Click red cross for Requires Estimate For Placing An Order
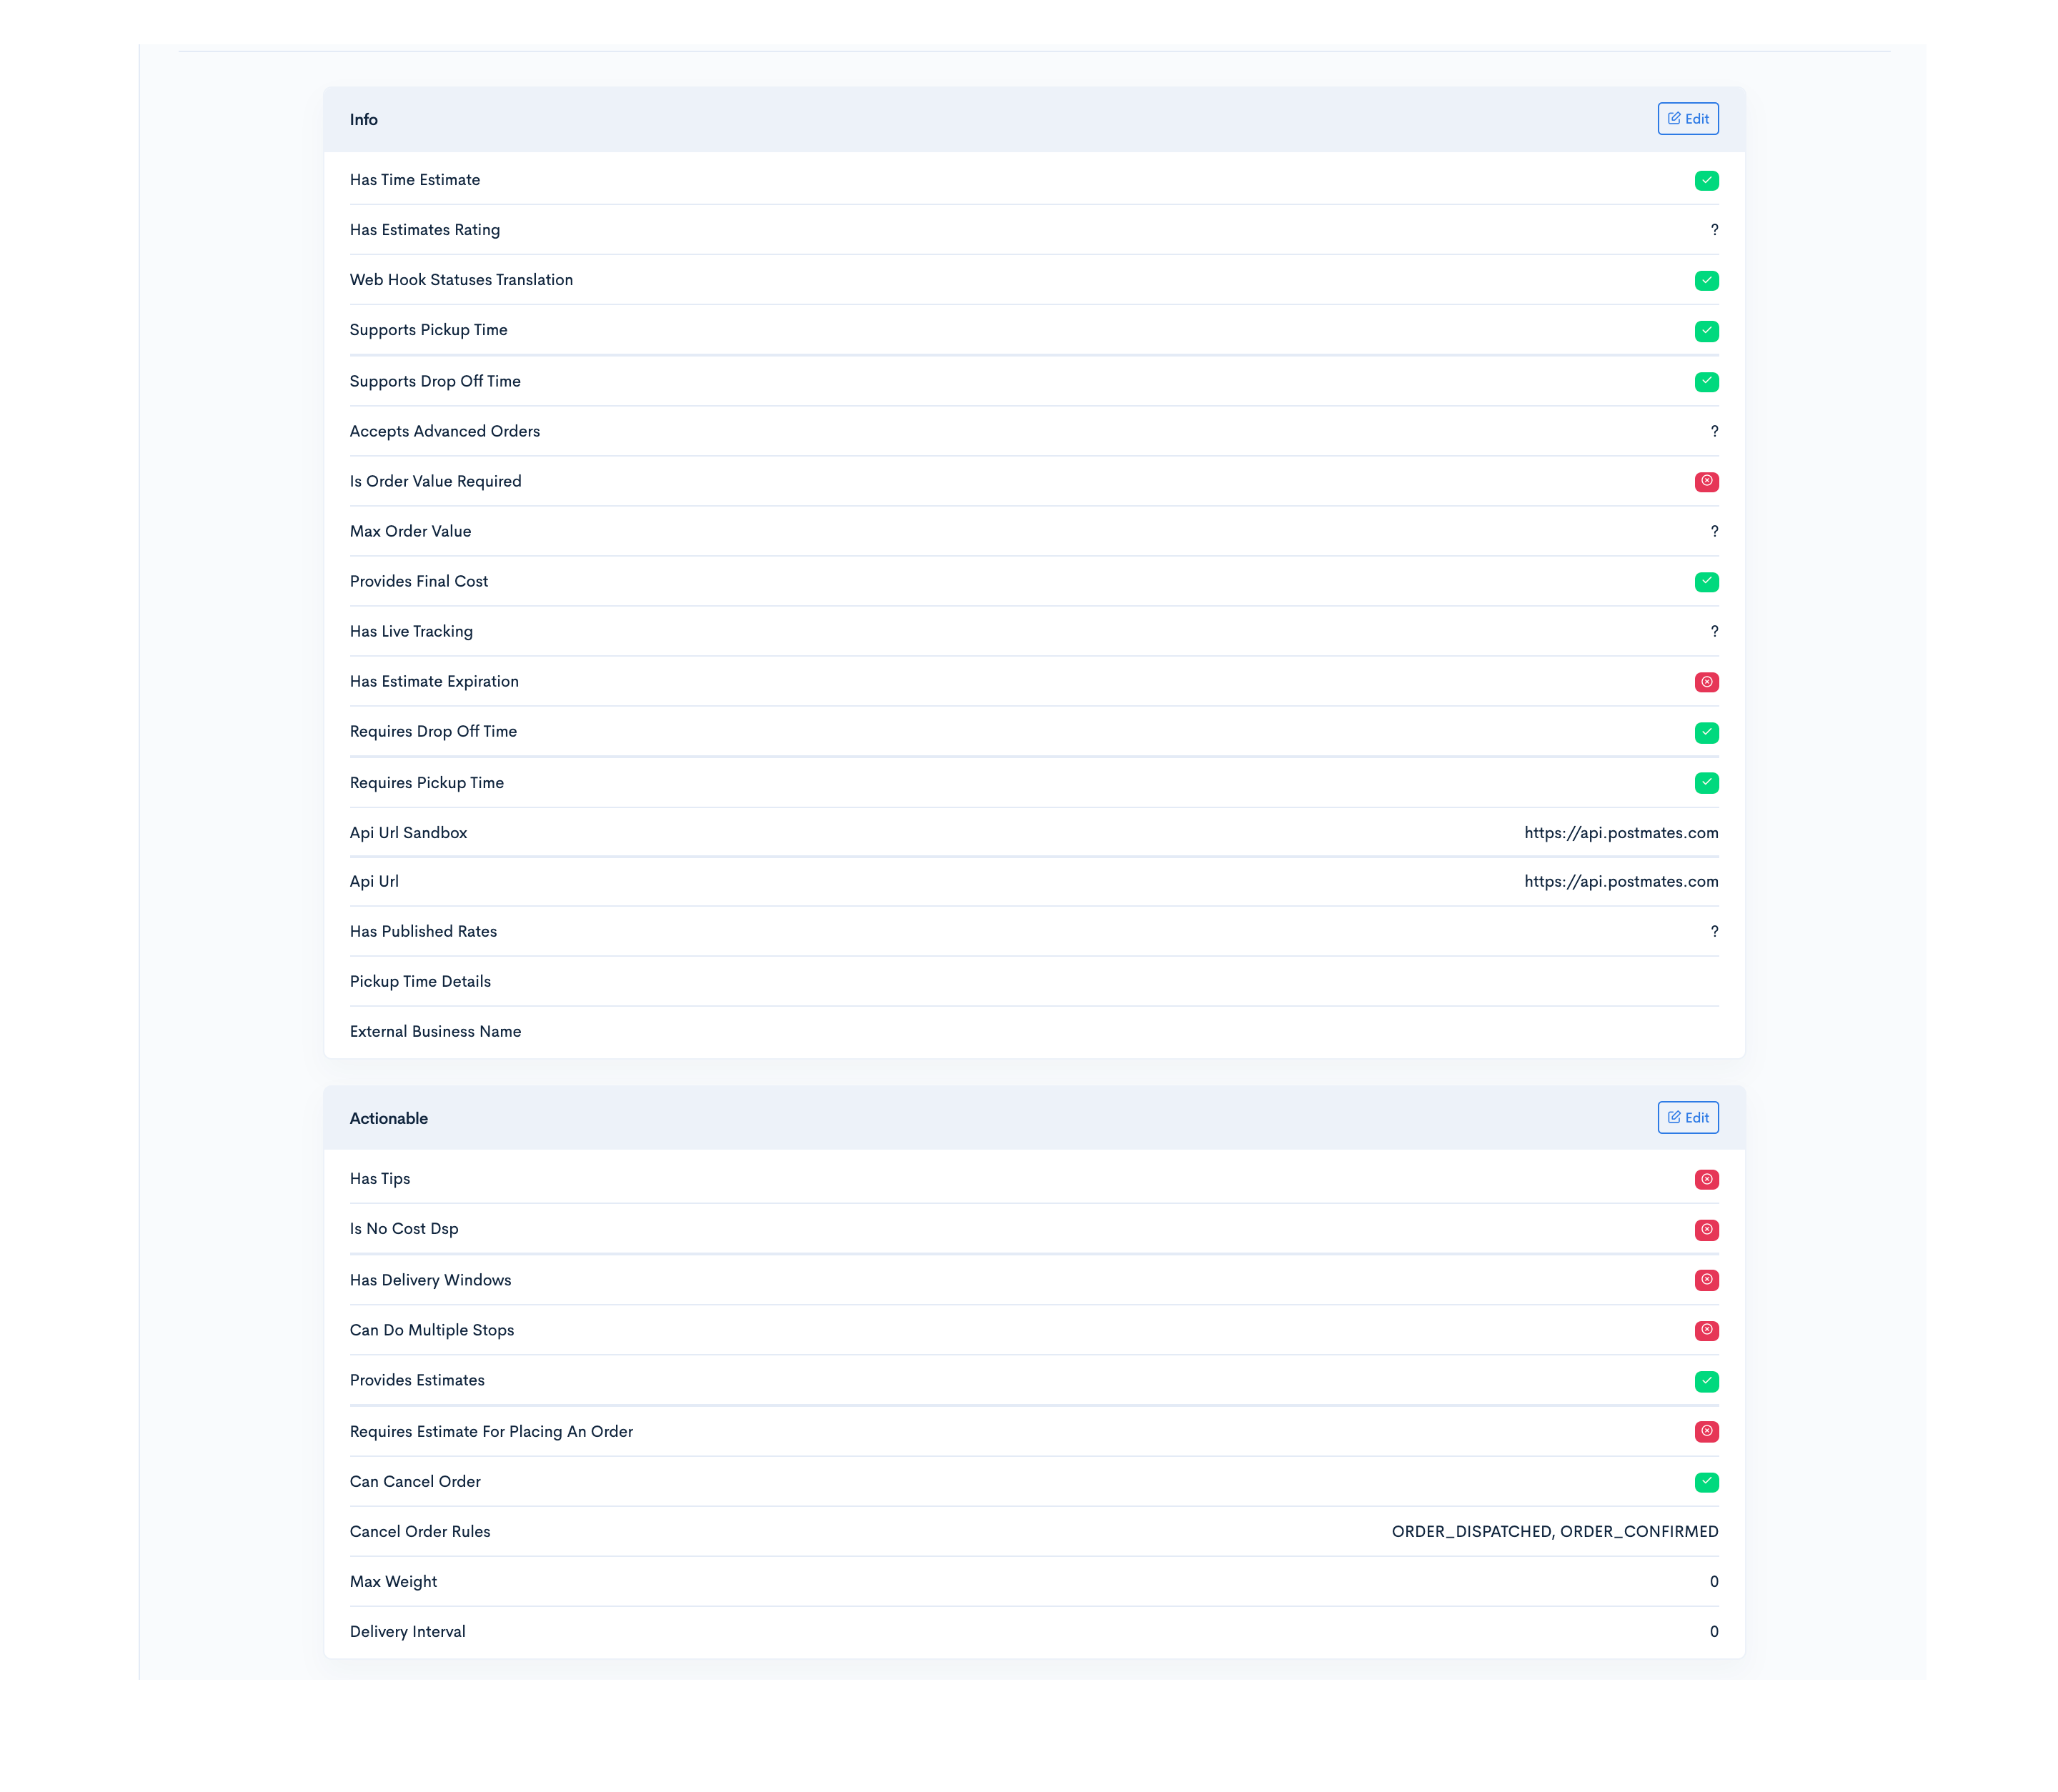The height and width of the screenshot is (1792, 2058). pyautogui.click(x=1706, y=1432)
